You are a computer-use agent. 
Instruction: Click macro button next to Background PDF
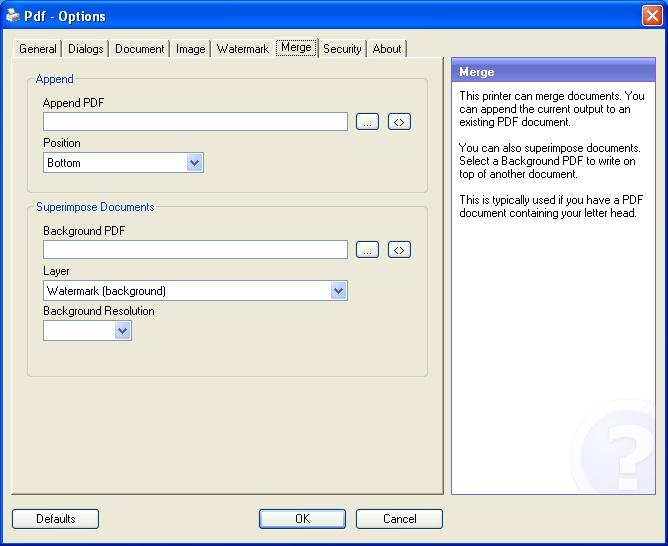pos(399,250)
